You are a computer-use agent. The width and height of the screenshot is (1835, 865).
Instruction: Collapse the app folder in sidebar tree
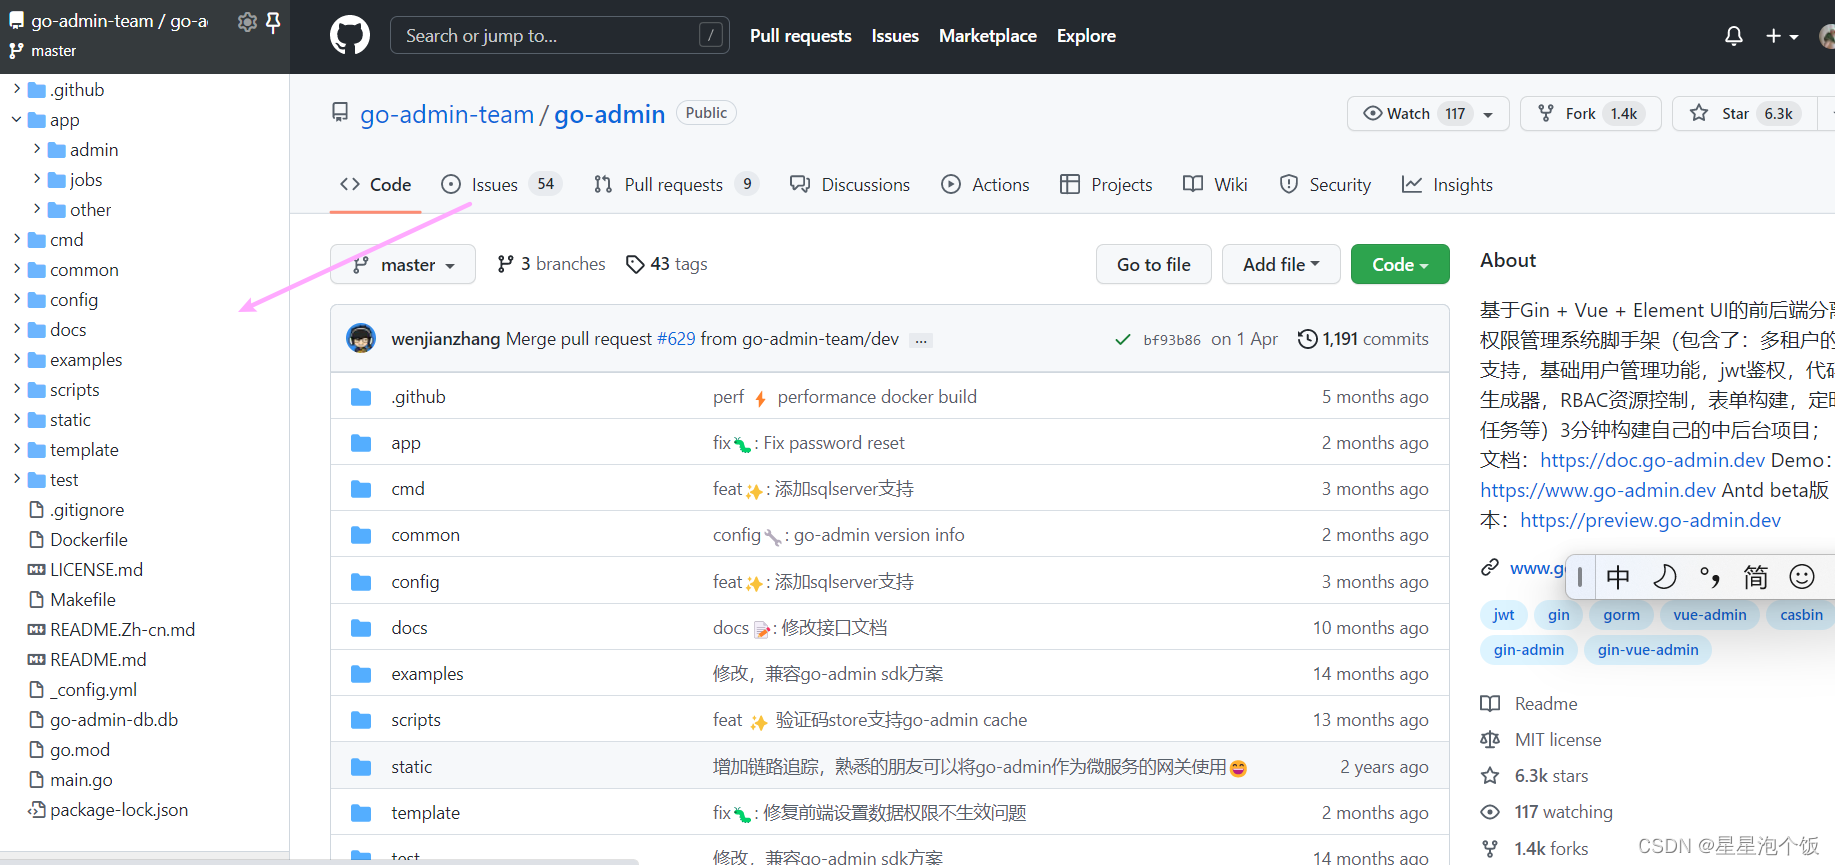pyautogui.click(x=17, y=119)
